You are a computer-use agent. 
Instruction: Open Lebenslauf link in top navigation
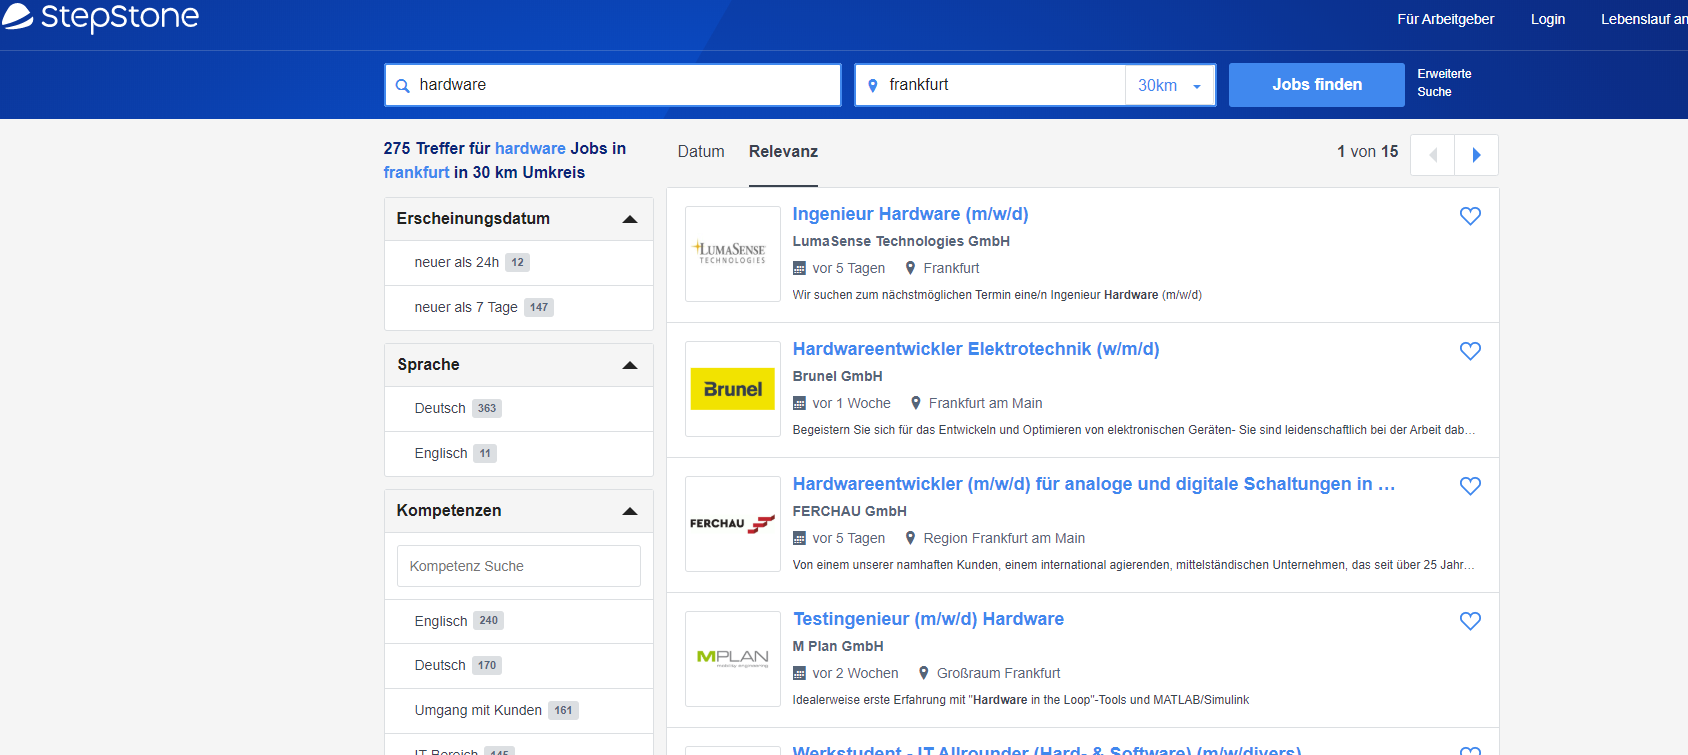tap(1643, 19)
